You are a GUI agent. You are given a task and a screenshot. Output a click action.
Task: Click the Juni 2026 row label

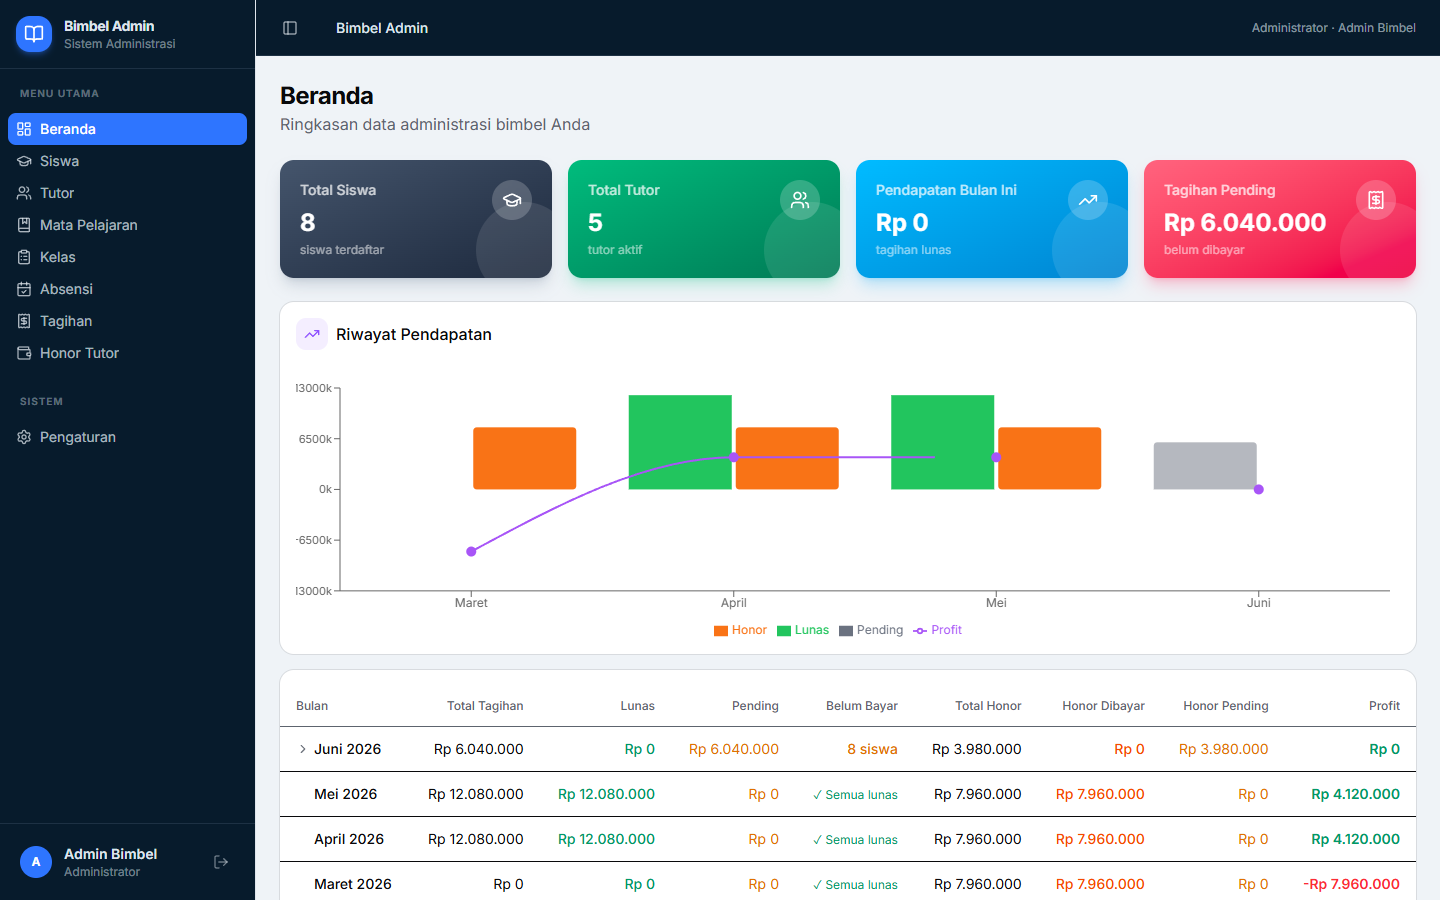click(347, 749)
